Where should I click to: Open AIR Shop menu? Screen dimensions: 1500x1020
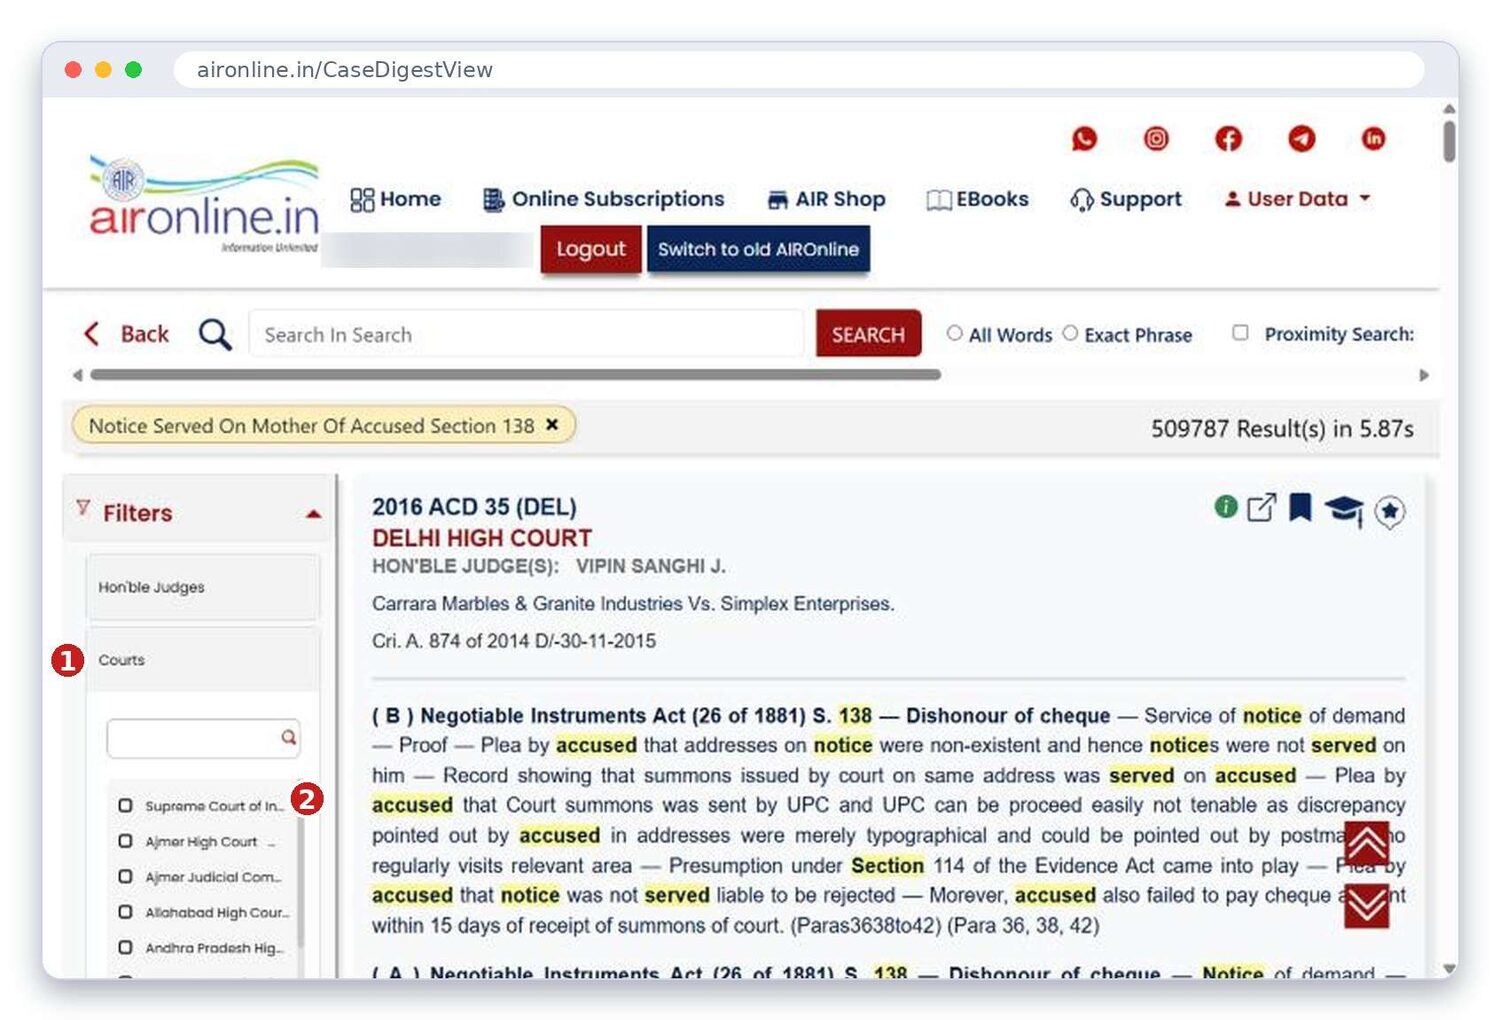(826, 199)
